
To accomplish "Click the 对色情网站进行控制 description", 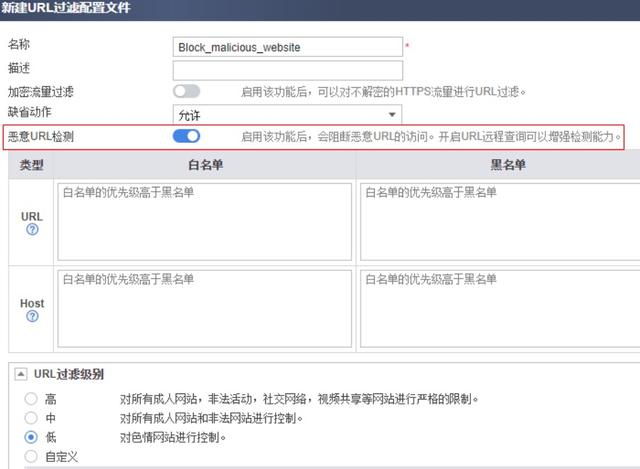I will 173,438.
